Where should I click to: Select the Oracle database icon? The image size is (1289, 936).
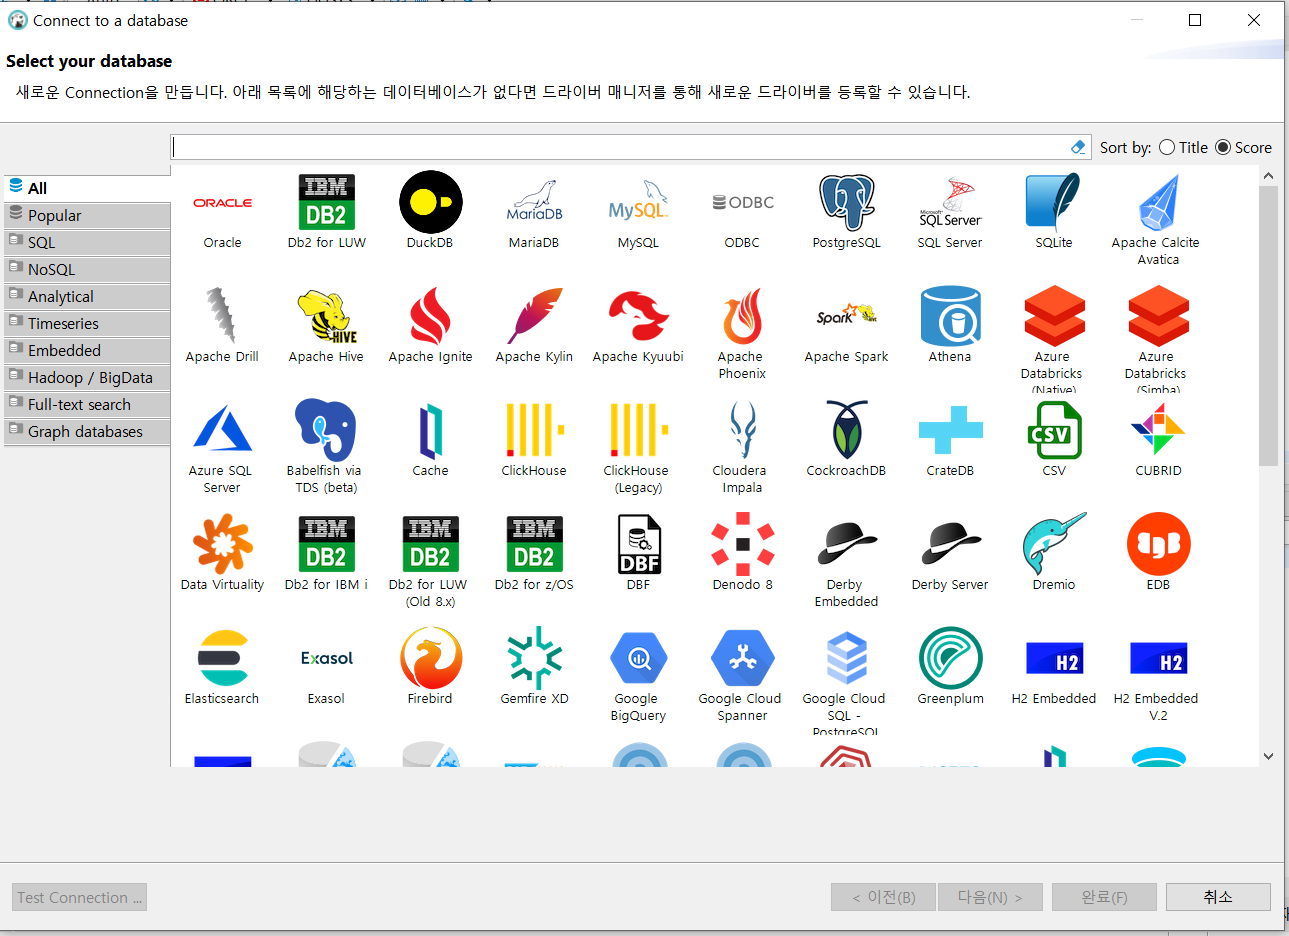pyautogui.click(x=222, y=202)
